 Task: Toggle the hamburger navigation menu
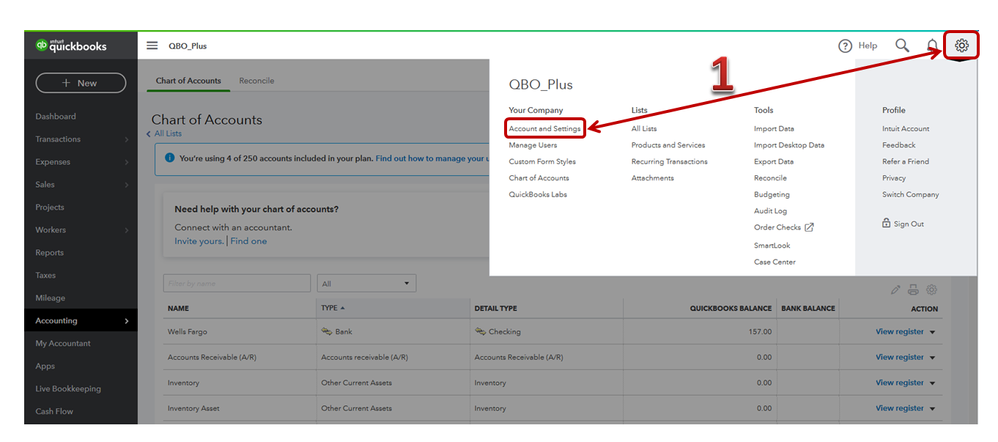pyautogui.click(x=152, y=46)
